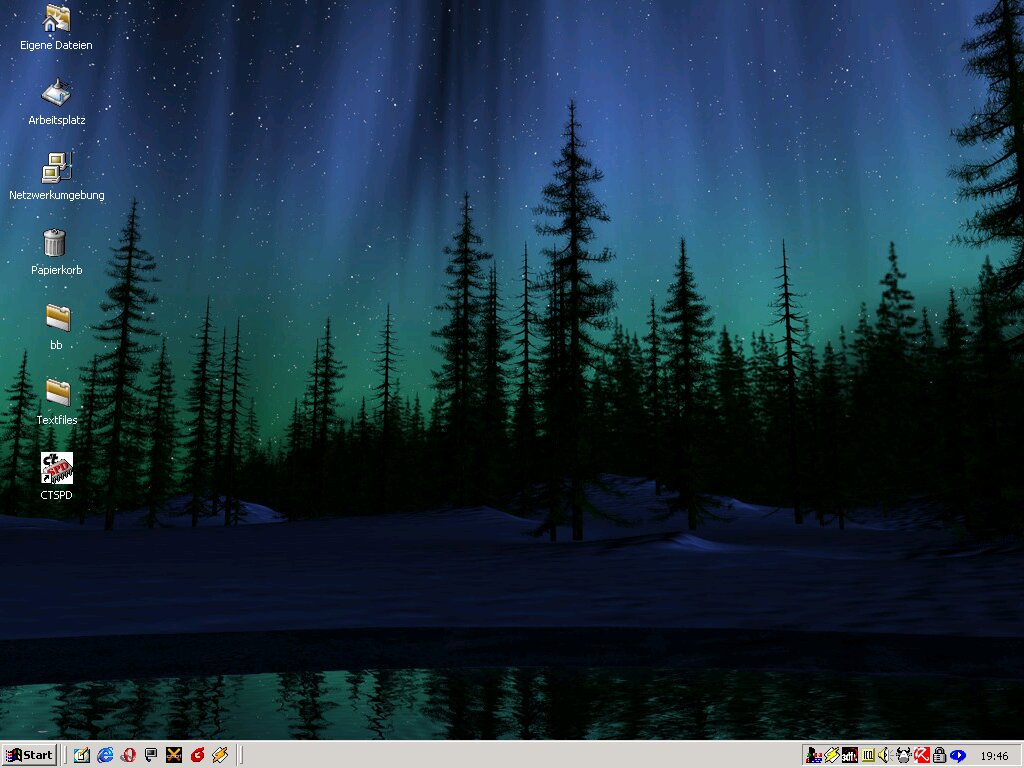Viewport: 1024px width, 768px height.
Task: Click the monitor quick launch icon
Action: point(151,755)
